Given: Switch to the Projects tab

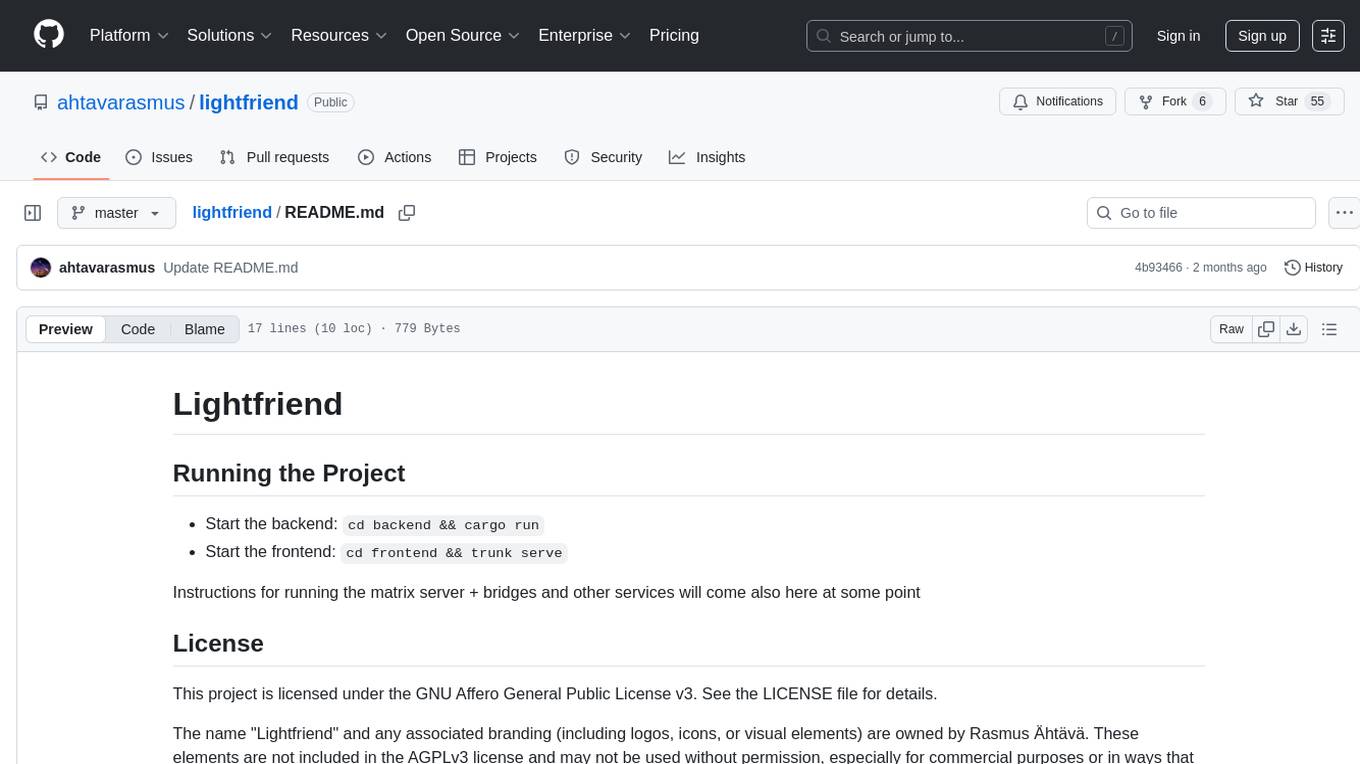Looking at the screenshot, I should tap(498, 157).
